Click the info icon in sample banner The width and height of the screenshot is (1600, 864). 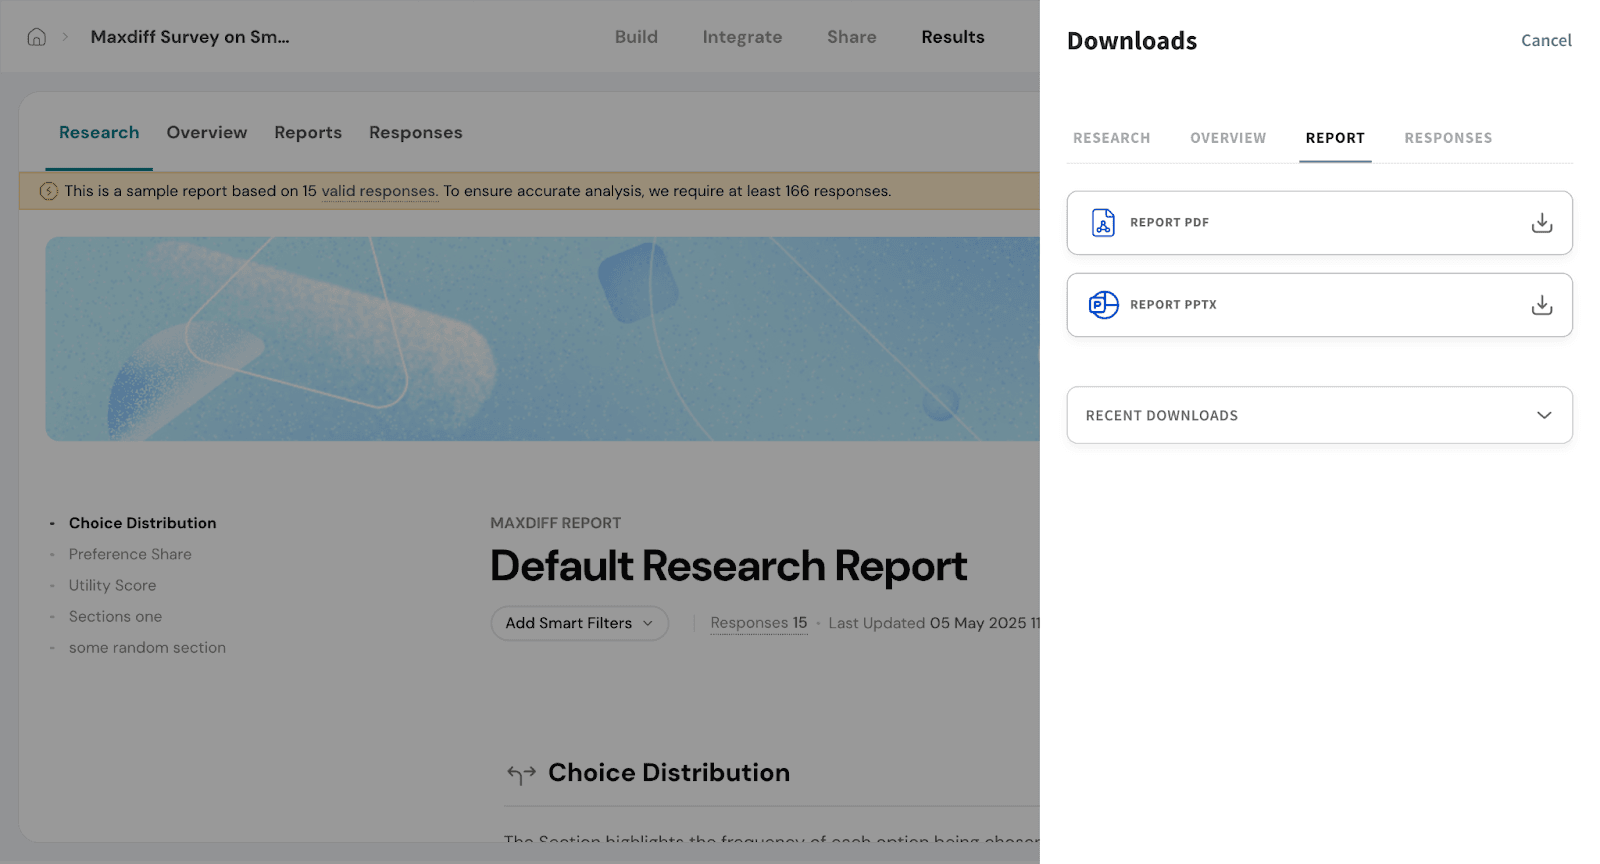[48, 191]
